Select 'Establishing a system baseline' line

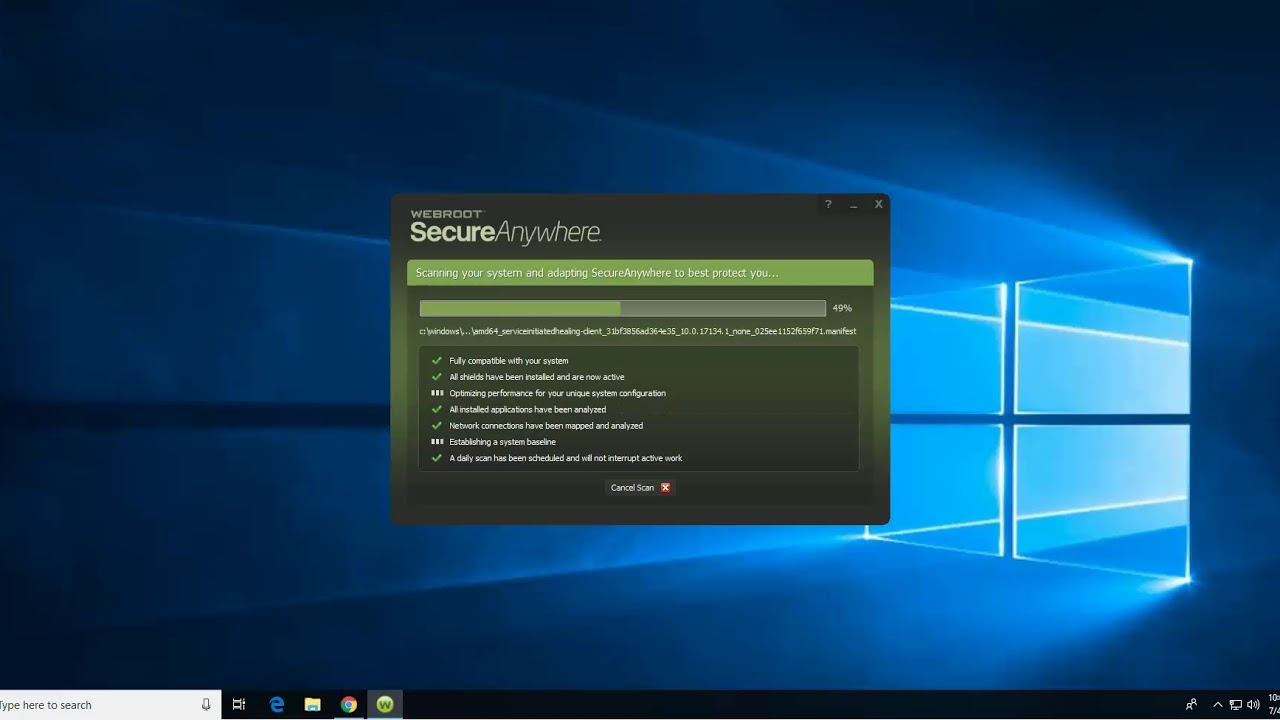[503, 442]
